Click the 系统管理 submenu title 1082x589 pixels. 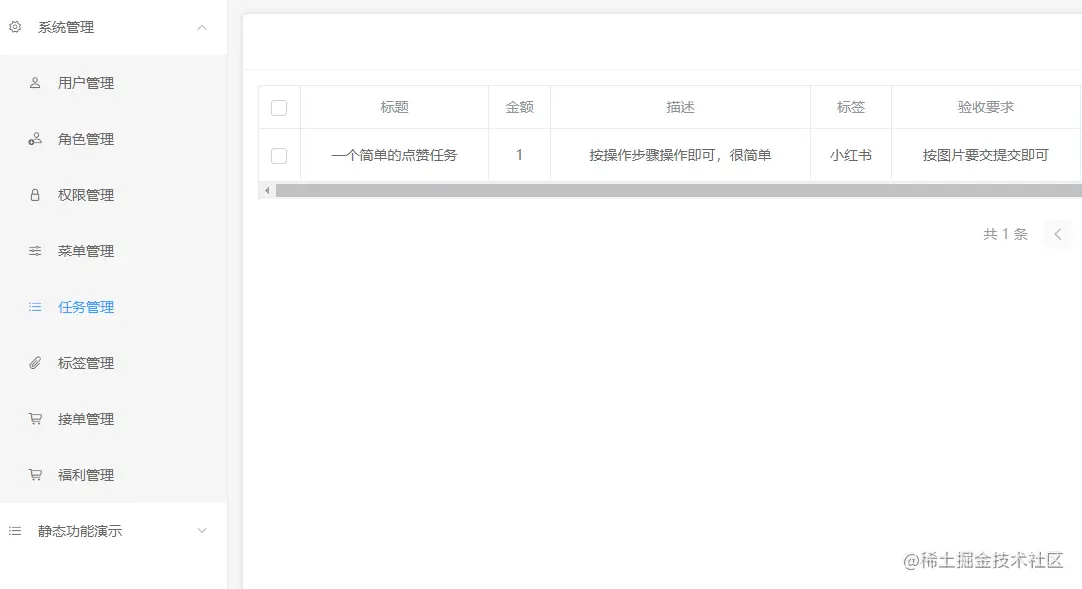click(113, 28)
